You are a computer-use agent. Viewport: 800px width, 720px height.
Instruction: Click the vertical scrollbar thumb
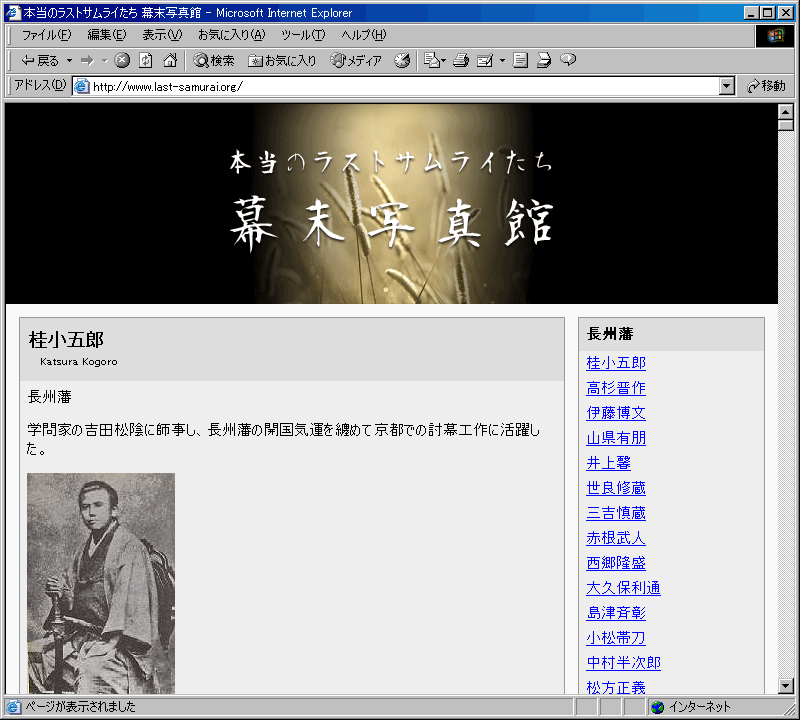(x=786, y=125)
